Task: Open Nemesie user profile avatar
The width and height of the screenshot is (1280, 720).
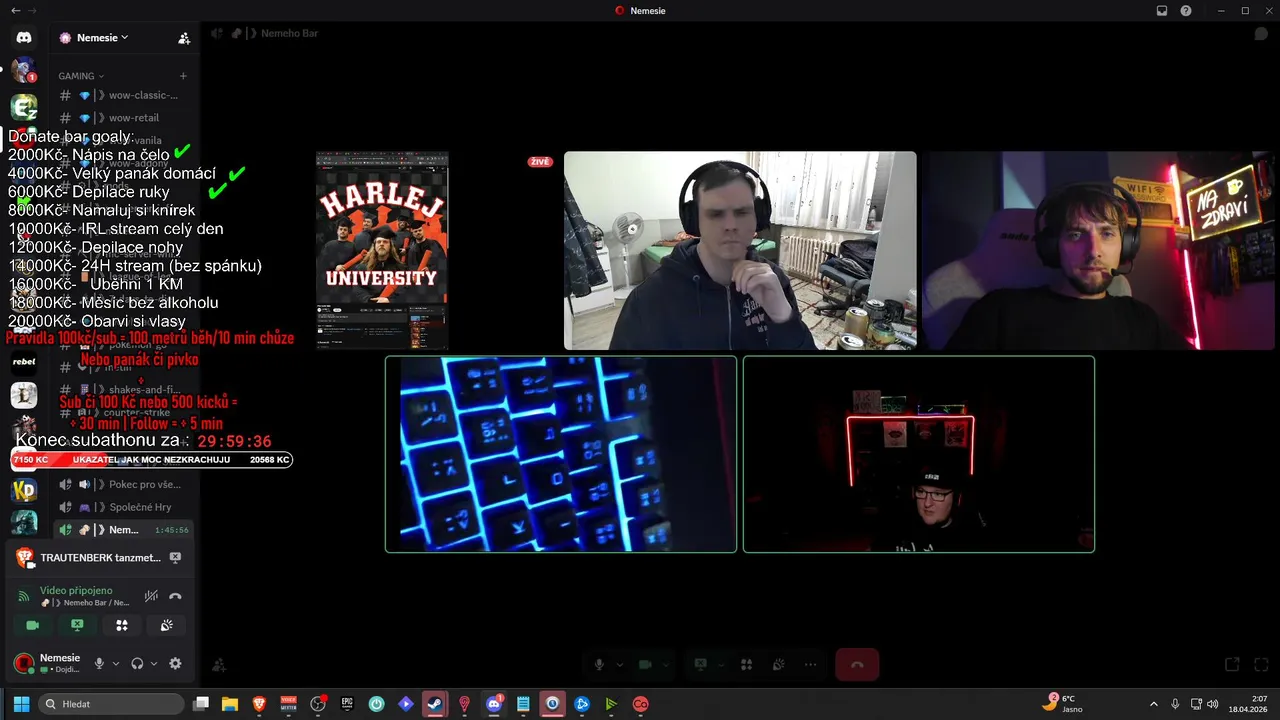Action: 24,663
